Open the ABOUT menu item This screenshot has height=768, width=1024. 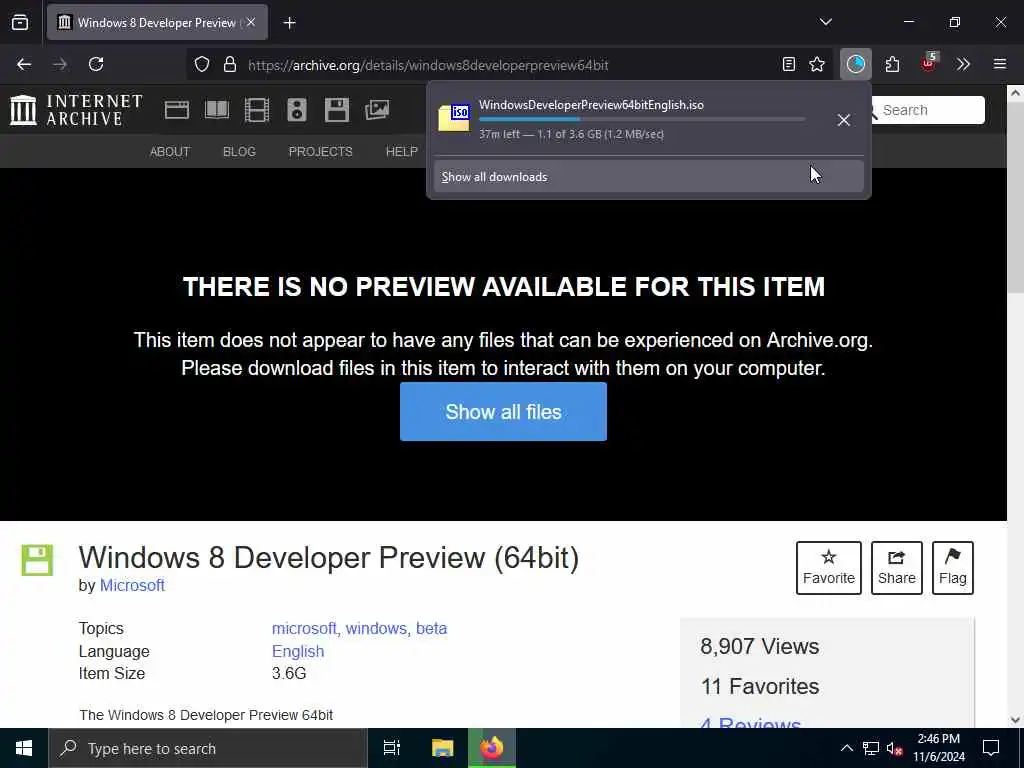(170, 152)
